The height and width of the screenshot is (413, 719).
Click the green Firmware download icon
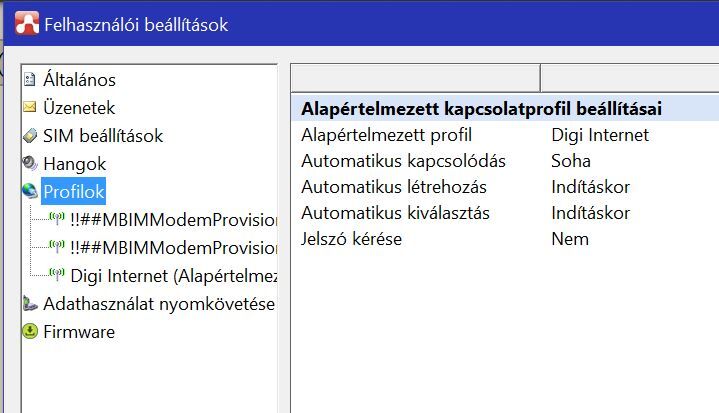[29, 332]
